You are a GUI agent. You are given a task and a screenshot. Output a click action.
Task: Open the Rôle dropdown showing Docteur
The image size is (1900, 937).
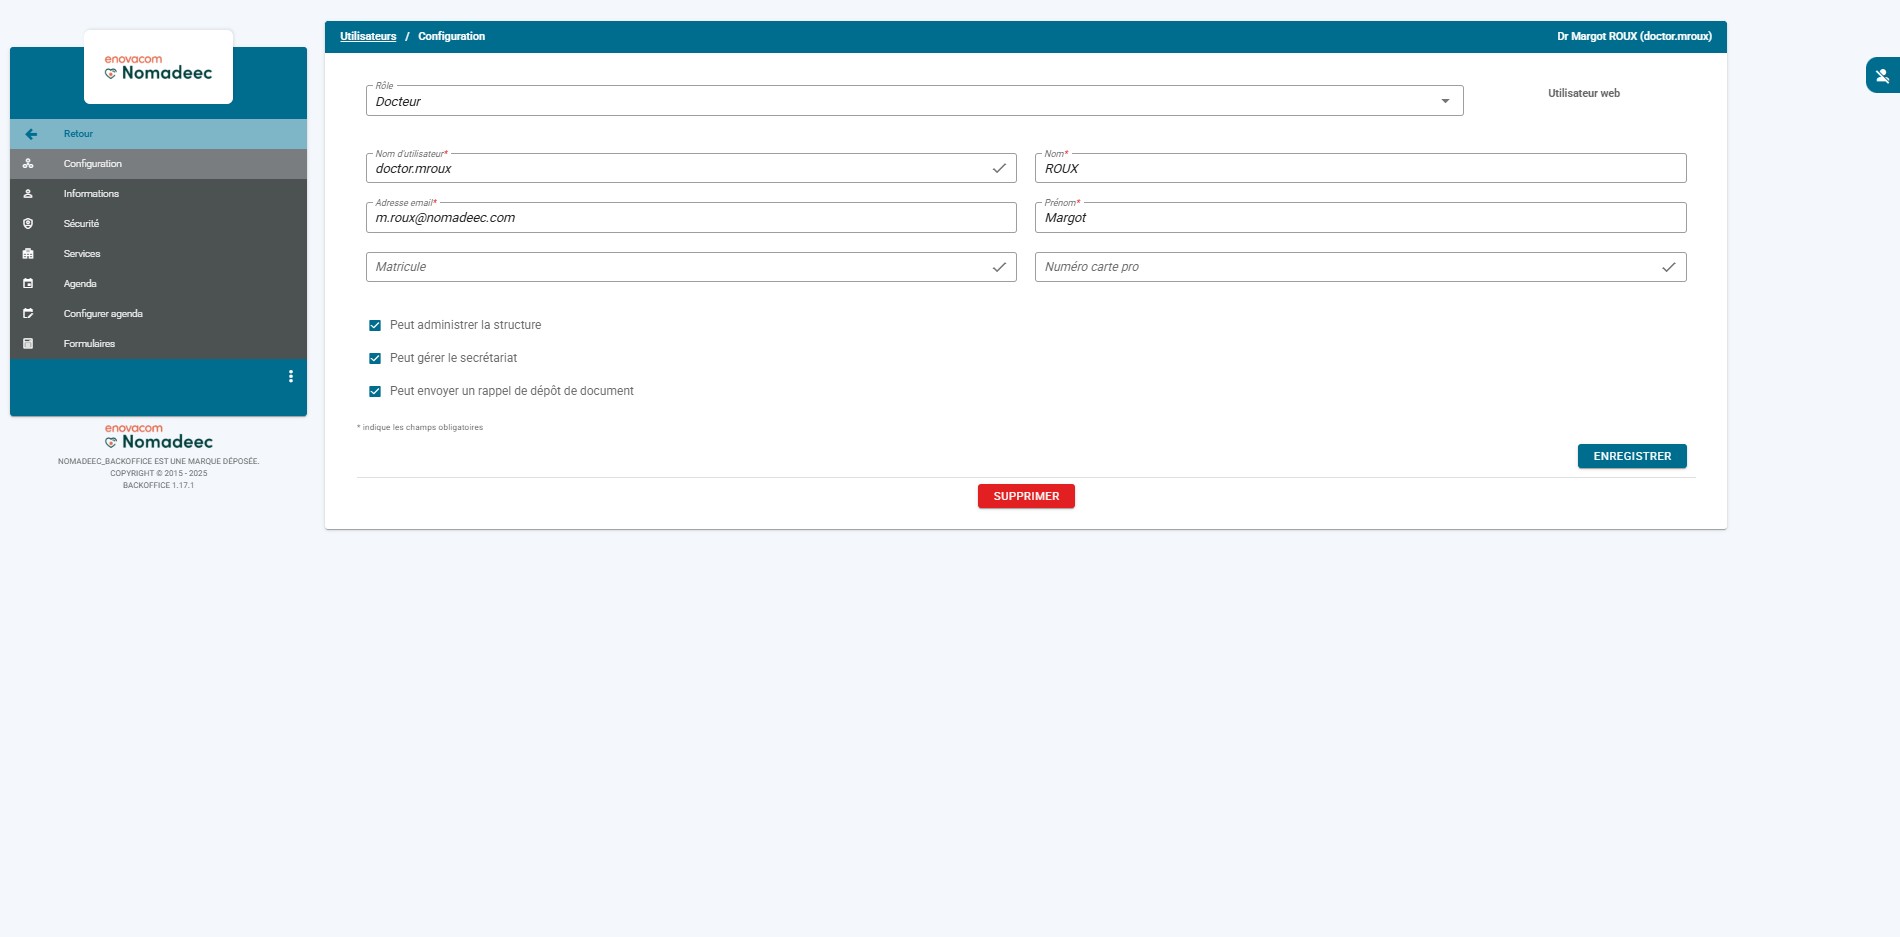tap(914, 101)
